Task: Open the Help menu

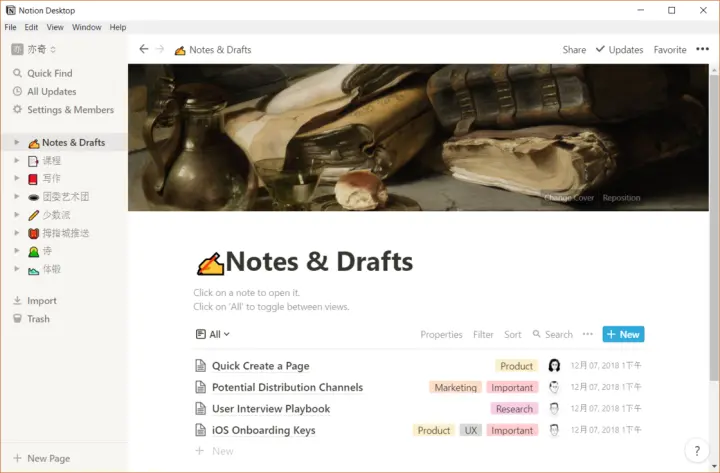Action: (118, 27)
